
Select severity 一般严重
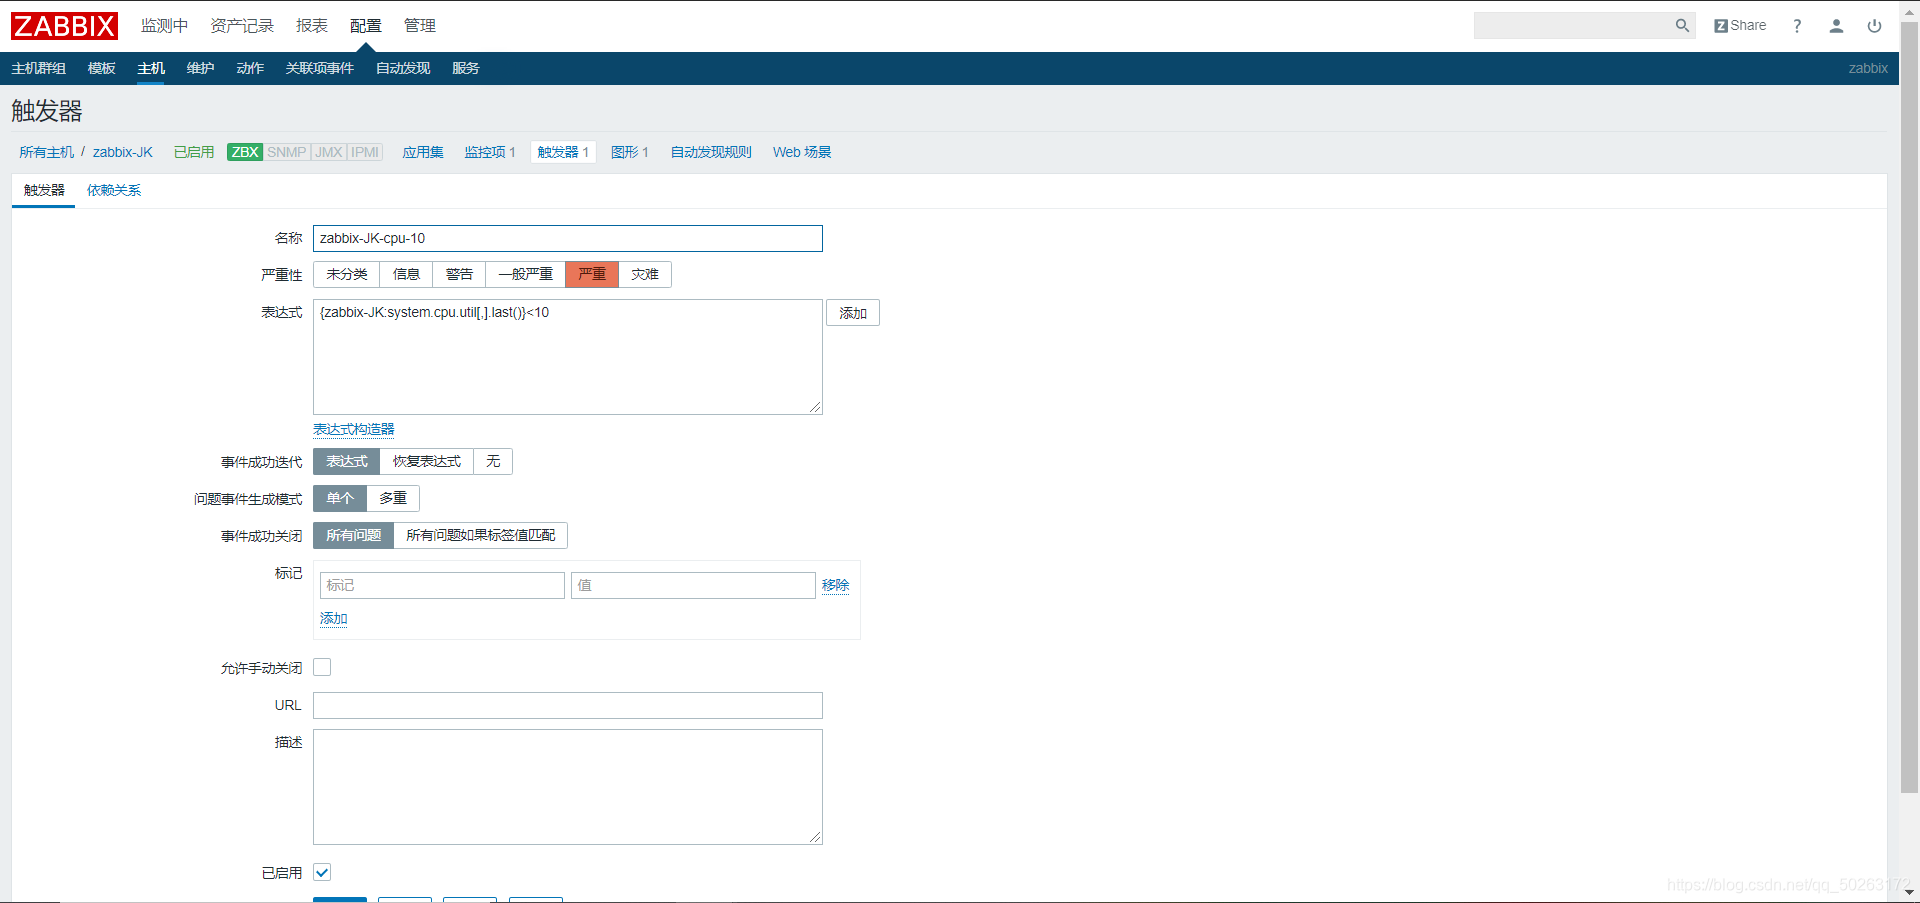pos(526,274)
